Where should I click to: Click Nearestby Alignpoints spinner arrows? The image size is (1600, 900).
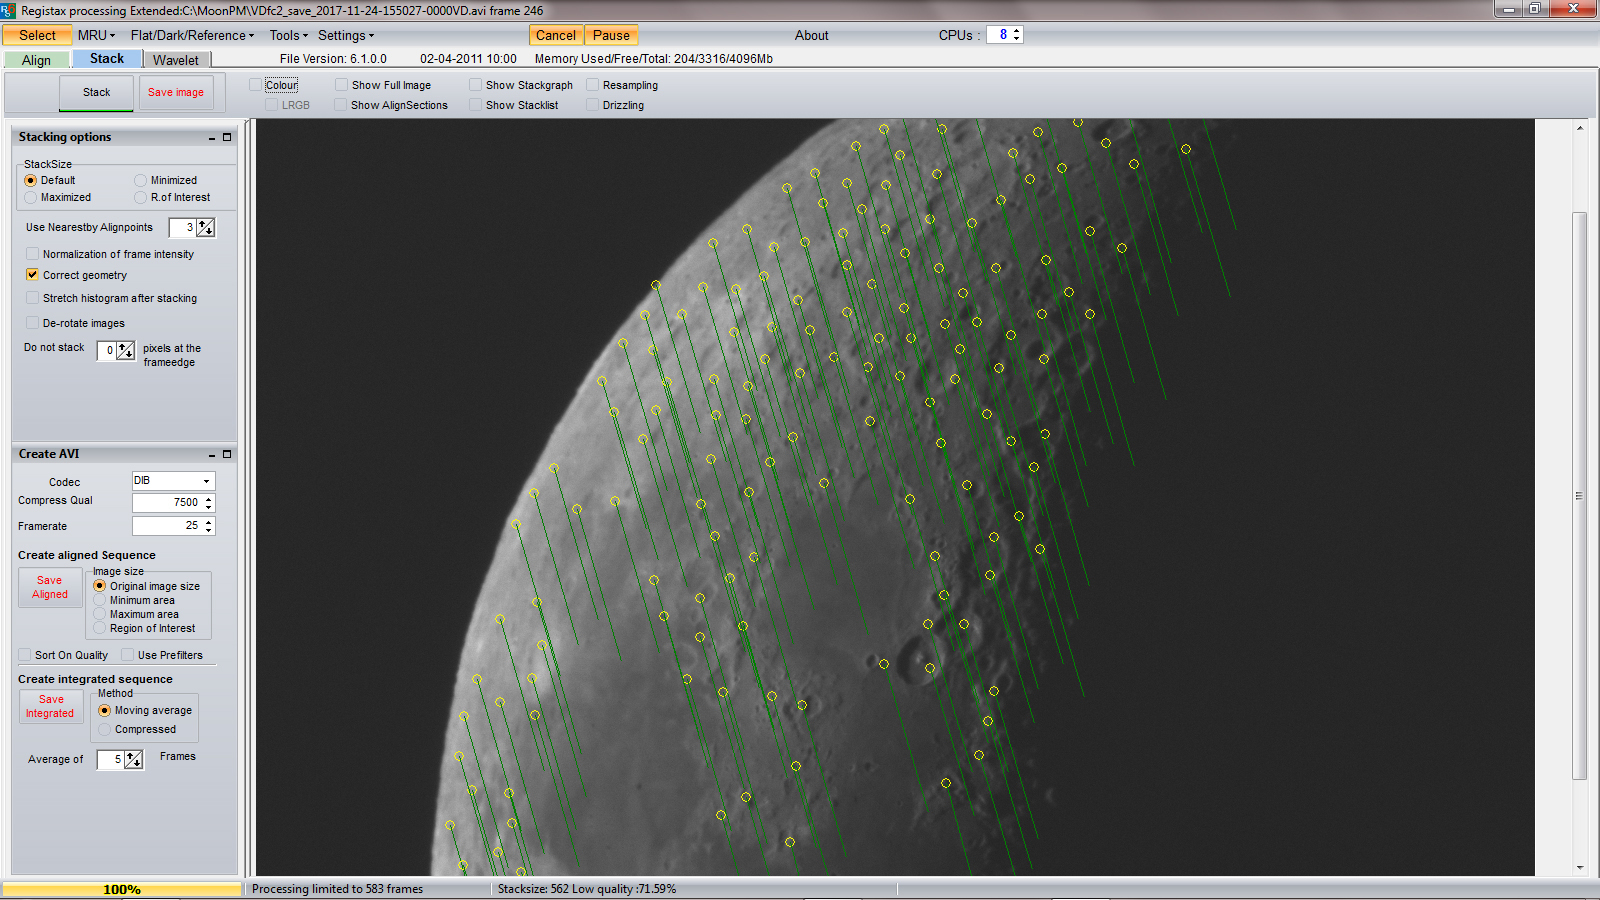coord(206,228)
